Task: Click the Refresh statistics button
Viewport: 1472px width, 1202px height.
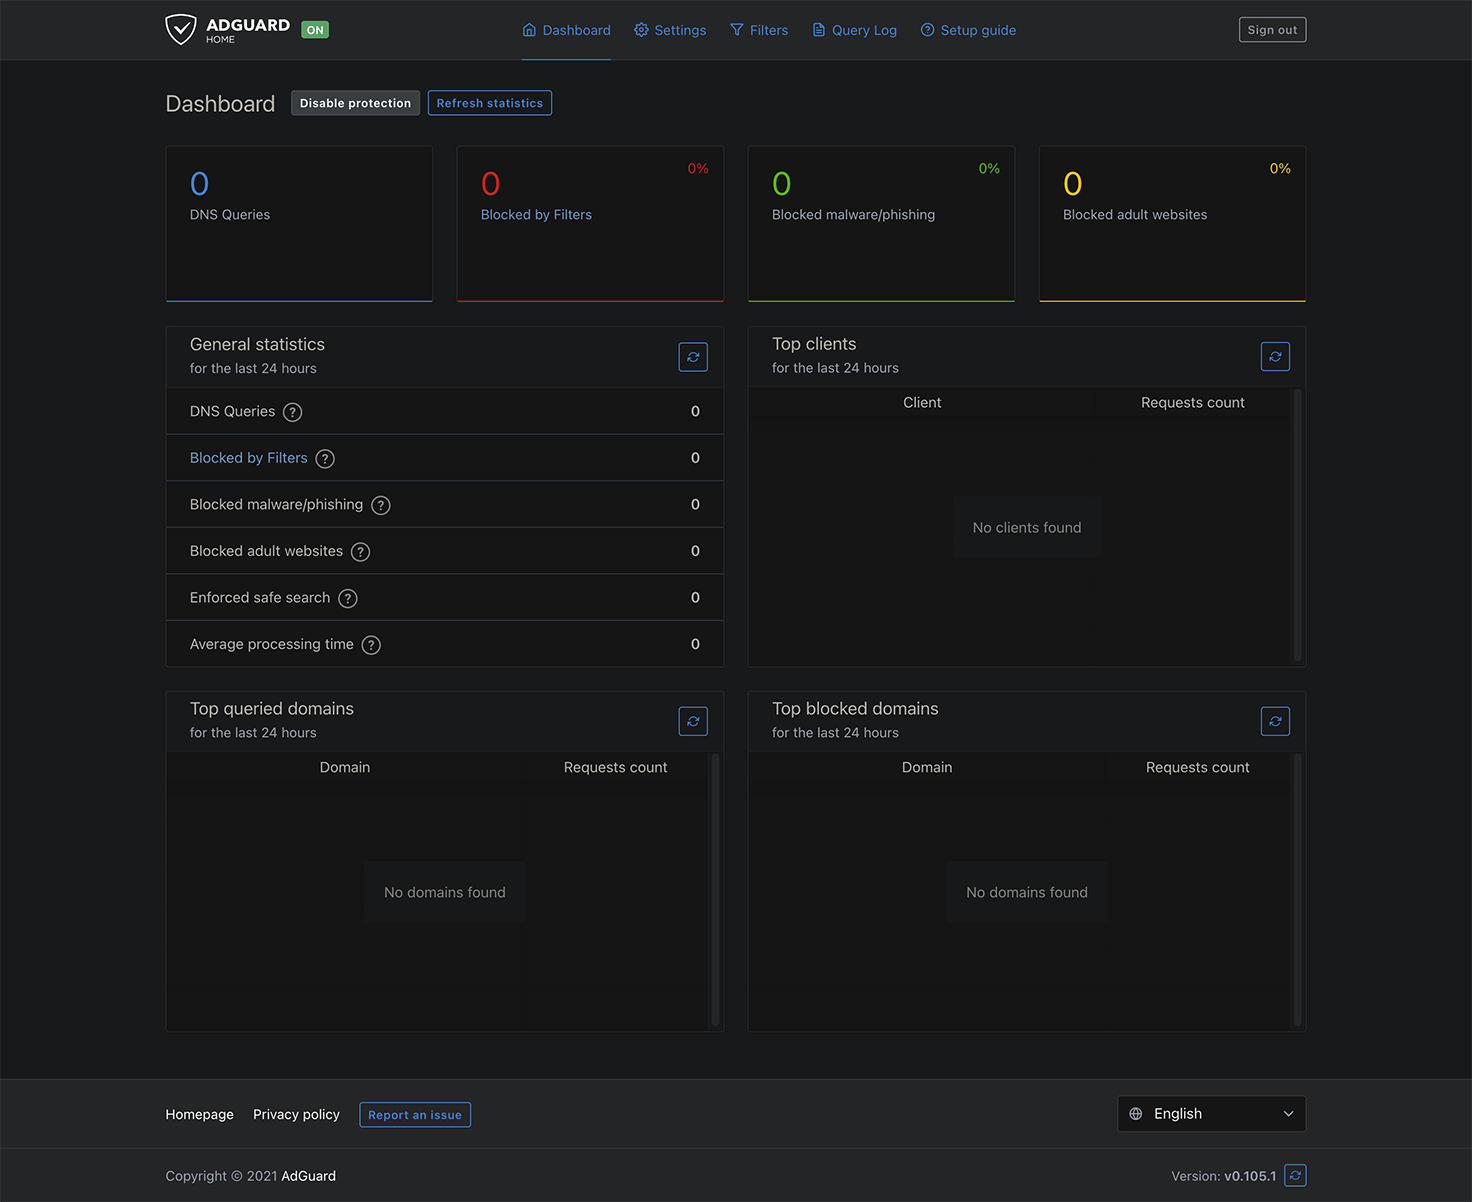Action: tap(489, 102)
